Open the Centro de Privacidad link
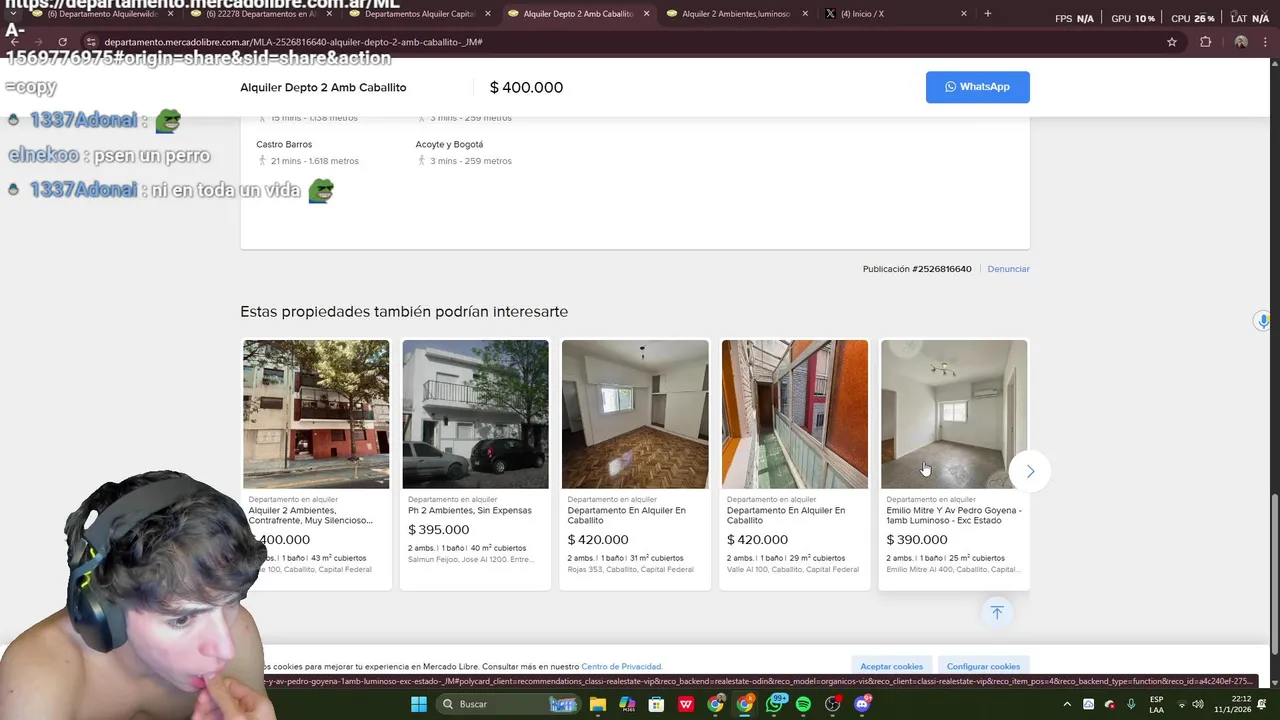 [x=621, y=666]
